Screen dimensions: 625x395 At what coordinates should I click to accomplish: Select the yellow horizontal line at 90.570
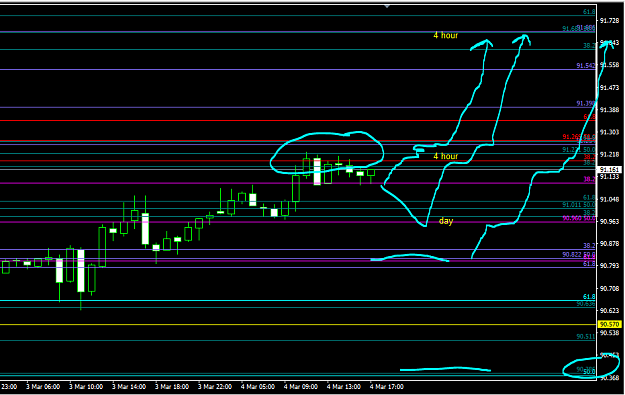298,324
